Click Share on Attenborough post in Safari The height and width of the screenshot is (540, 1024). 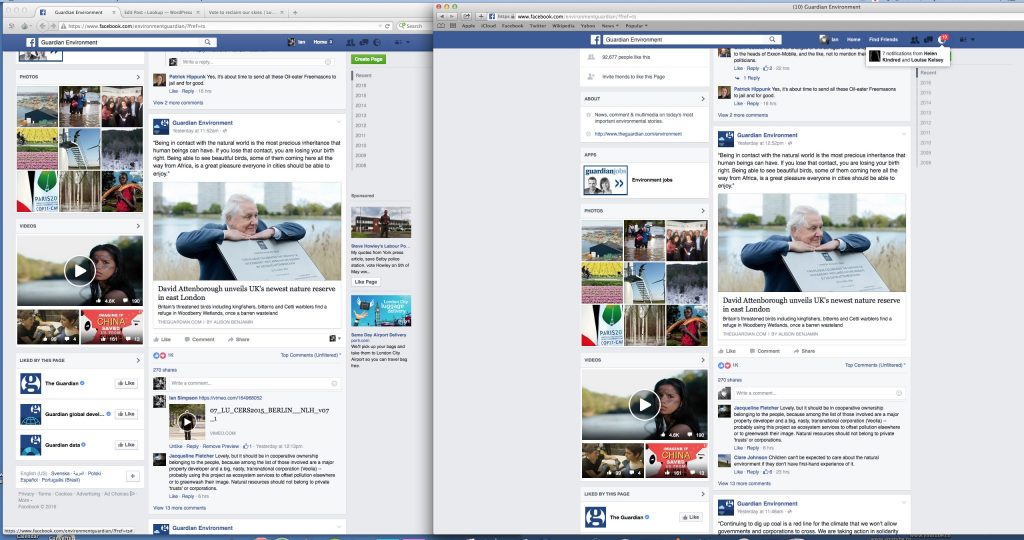click(x=804, y=351)
